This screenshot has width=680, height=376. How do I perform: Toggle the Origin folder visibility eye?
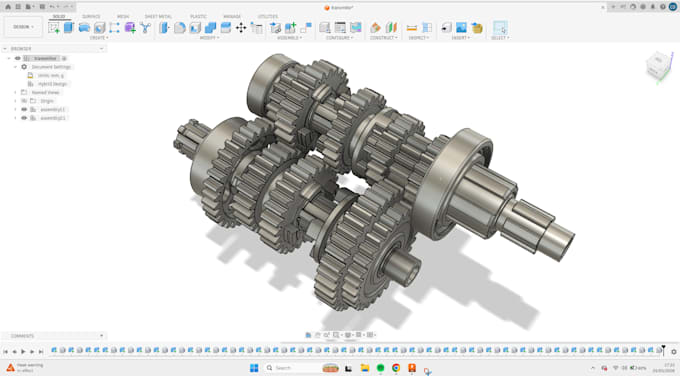click(24, 101)
